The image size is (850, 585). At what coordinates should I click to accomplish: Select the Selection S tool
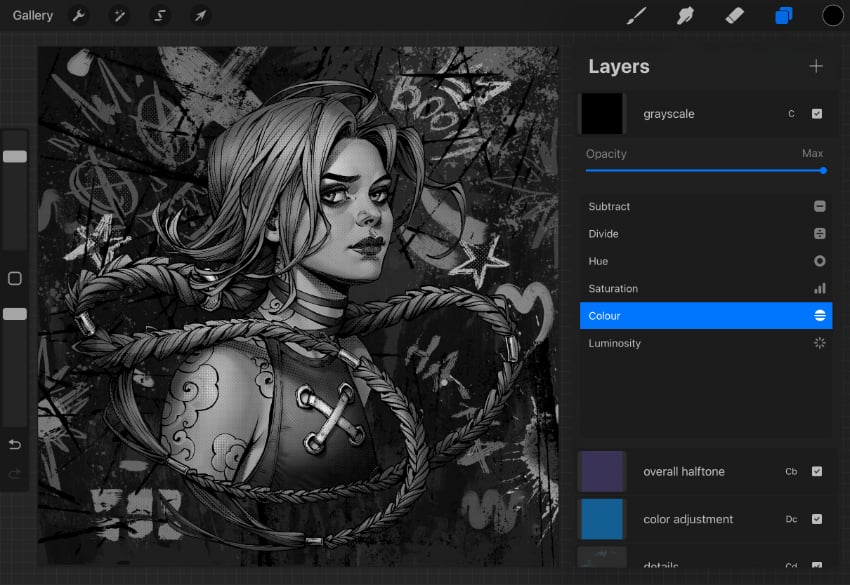pyautogui.click(x=160, y=16)
